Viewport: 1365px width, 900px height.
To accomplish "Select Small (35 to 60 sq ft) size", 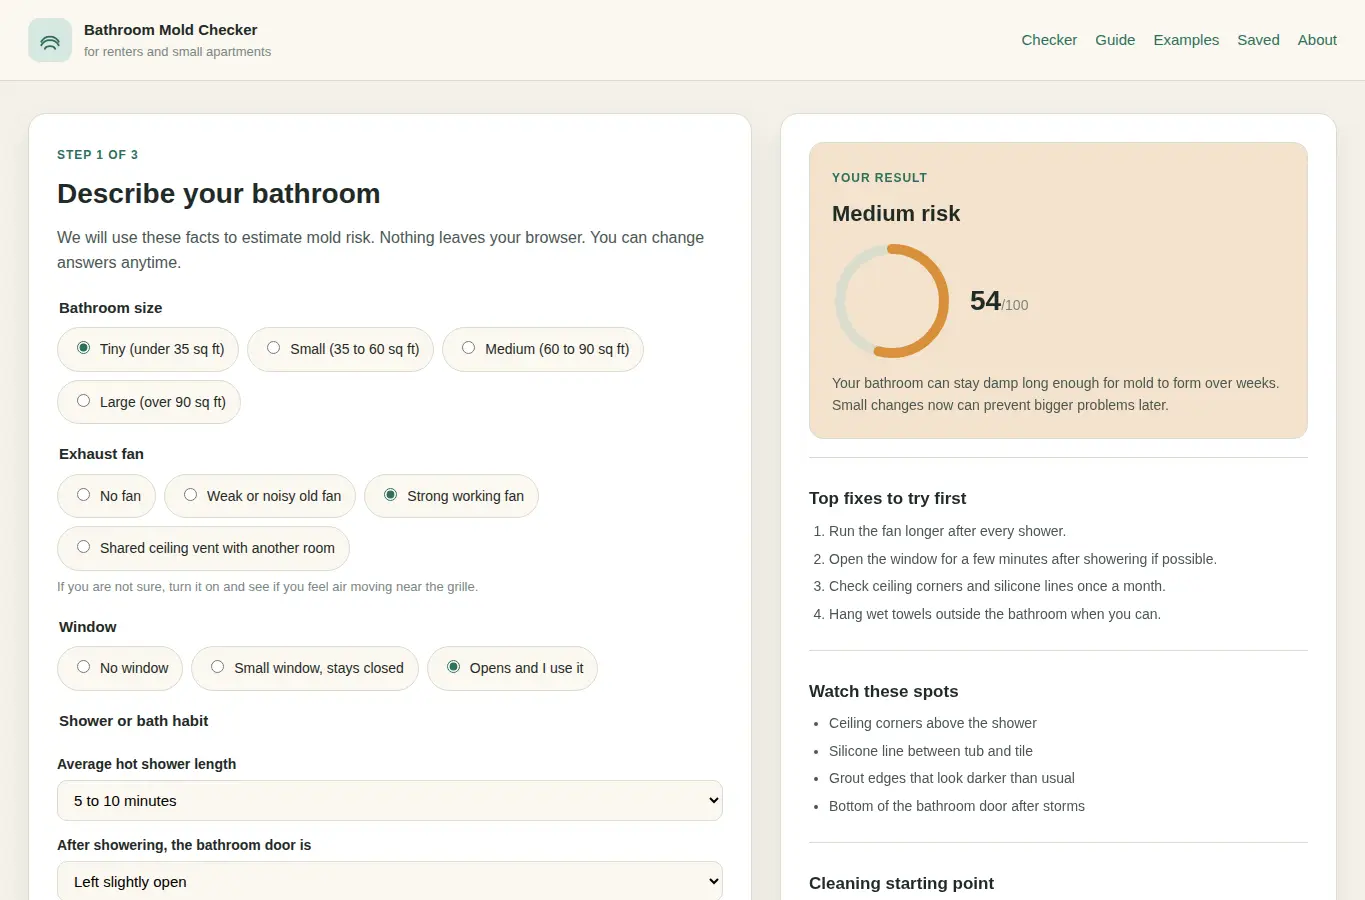I will 341,349.
